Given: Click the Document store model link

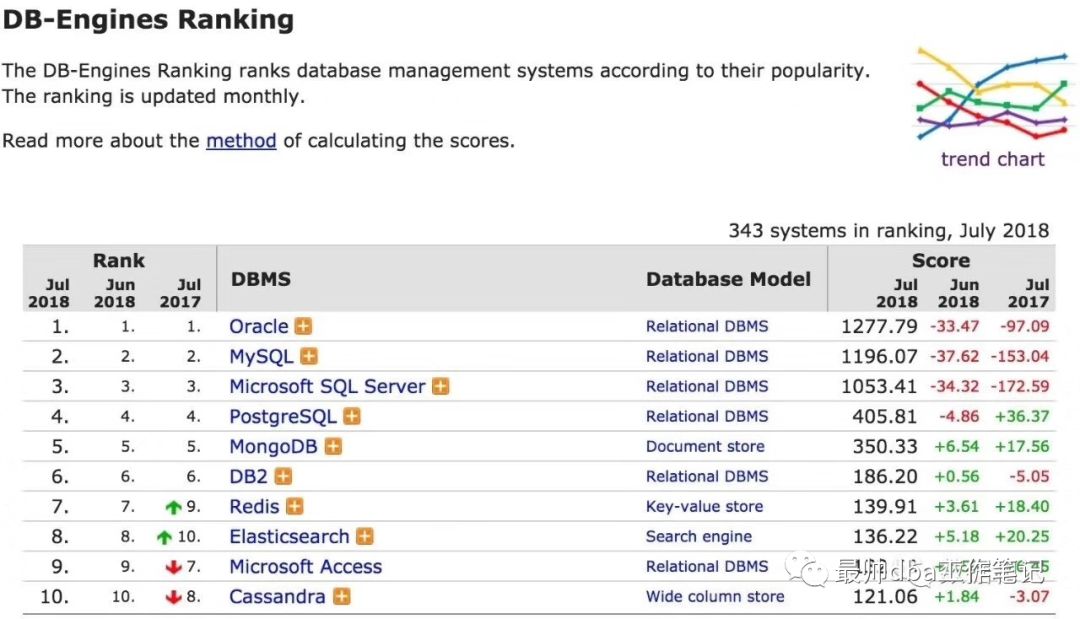Looking at the screenshot, I should [x=705, y=447].
